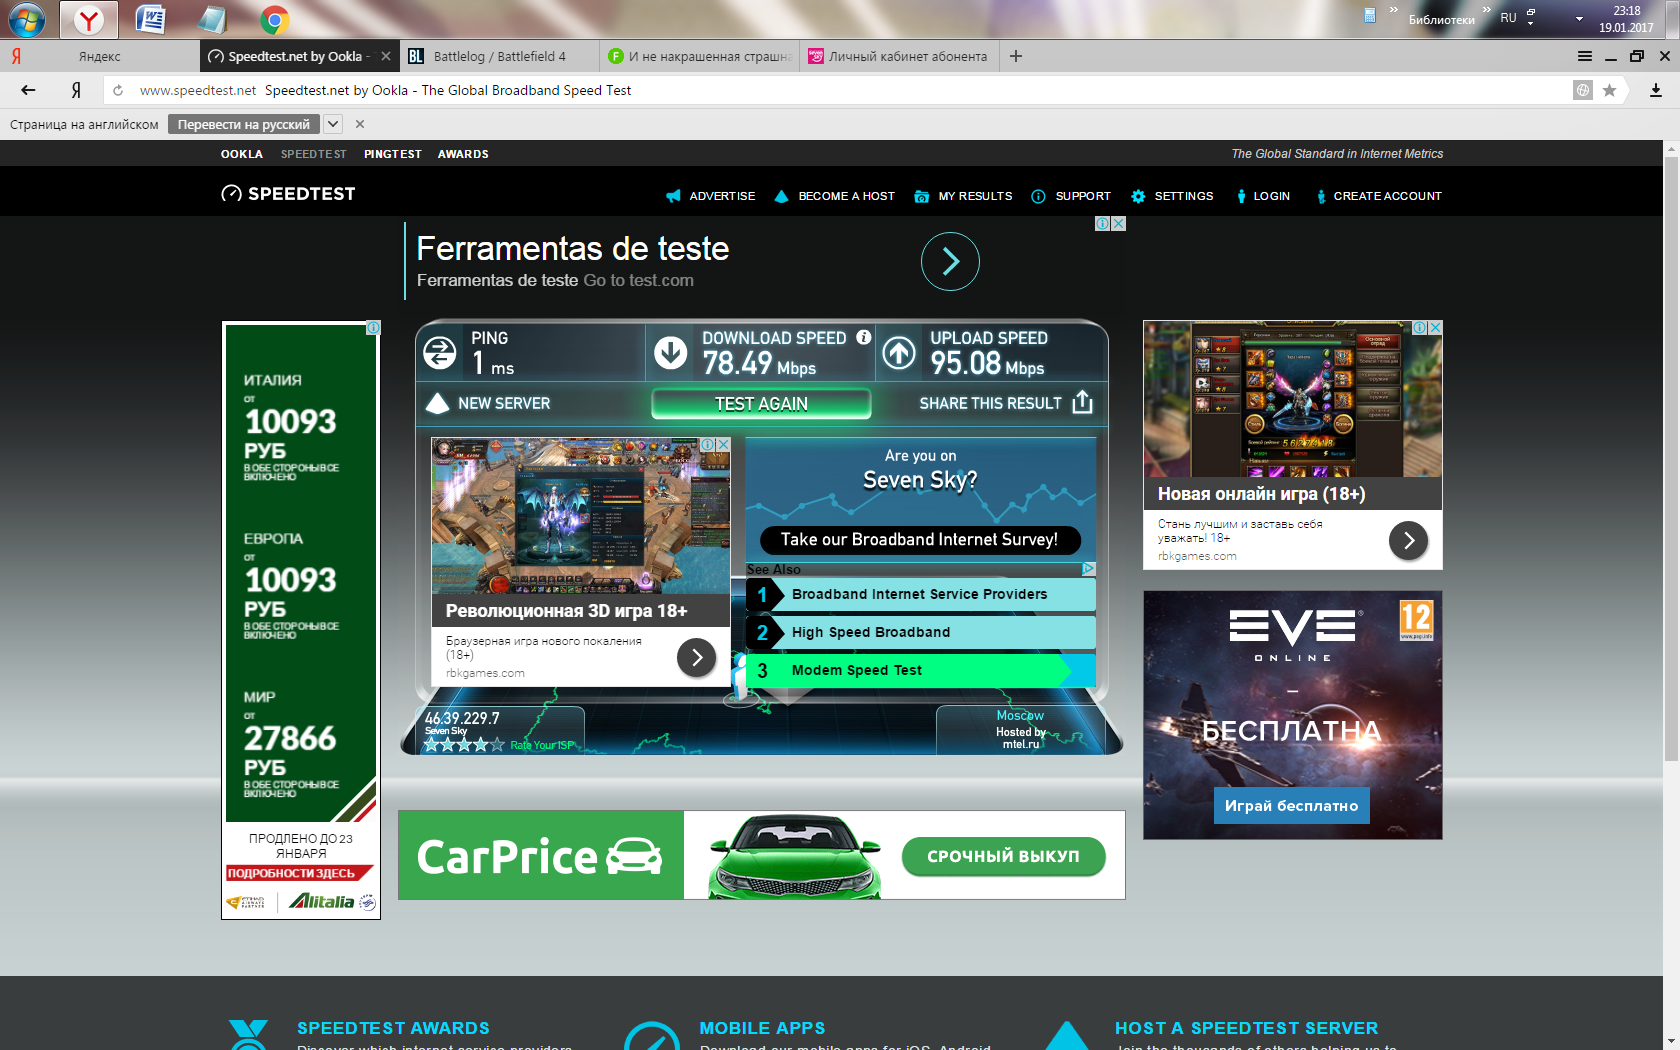
Task: Click the Ferramentas de teste arrow circle
Action: click(950, 262)
